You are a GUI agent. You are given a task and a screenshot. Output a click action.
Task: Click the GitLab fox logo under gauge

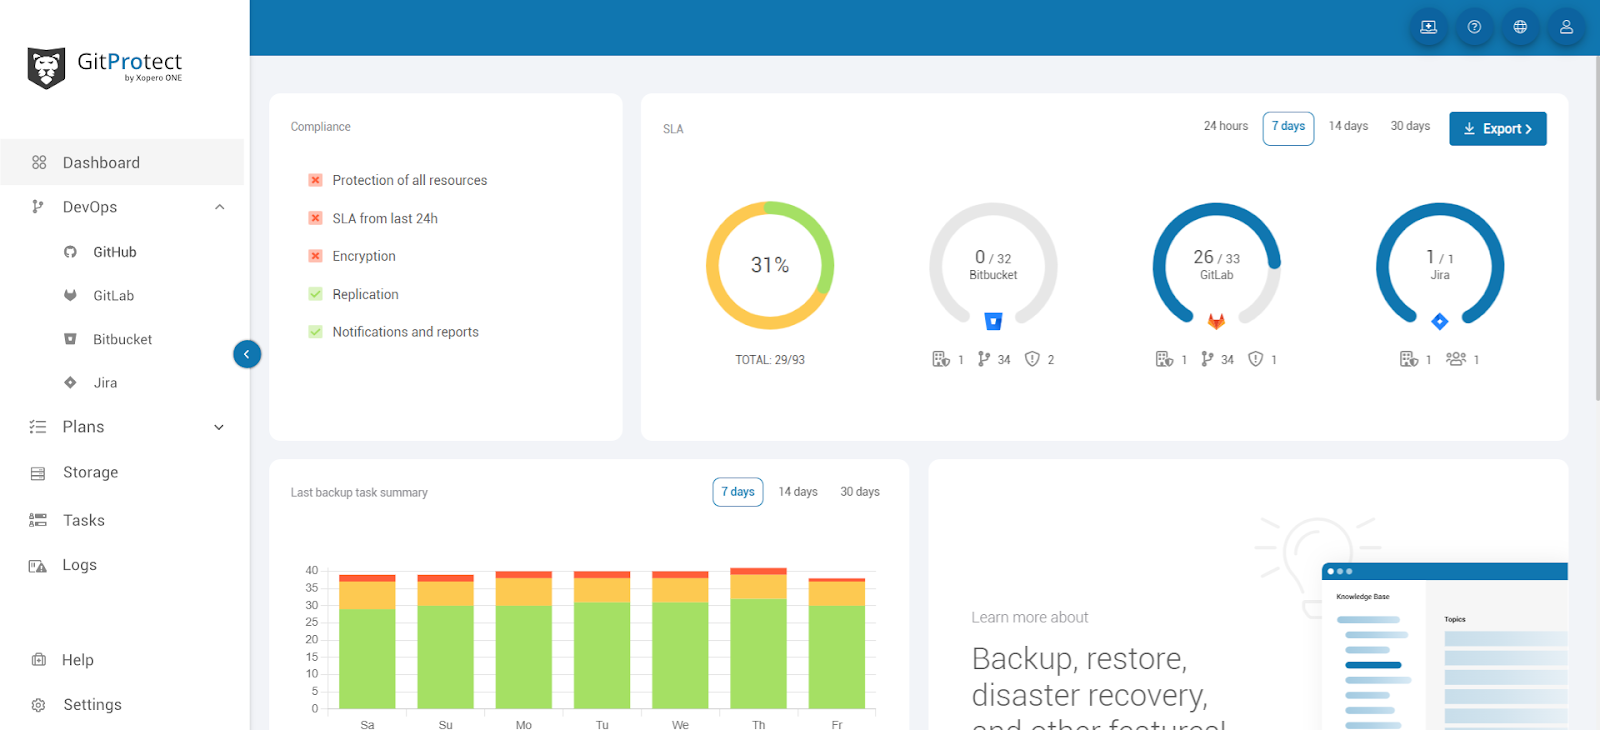(x=1216, y=321)
